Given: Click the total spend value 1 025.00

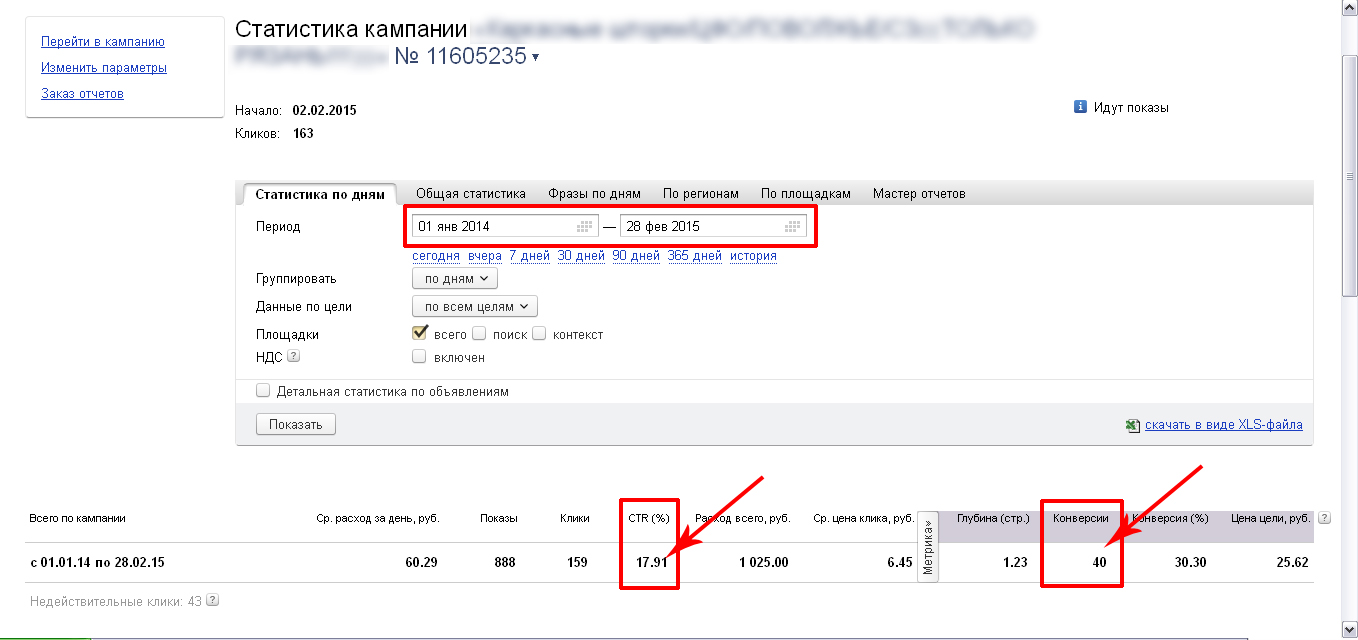Looking at the screenshot, I should click(x=763, y=562).
